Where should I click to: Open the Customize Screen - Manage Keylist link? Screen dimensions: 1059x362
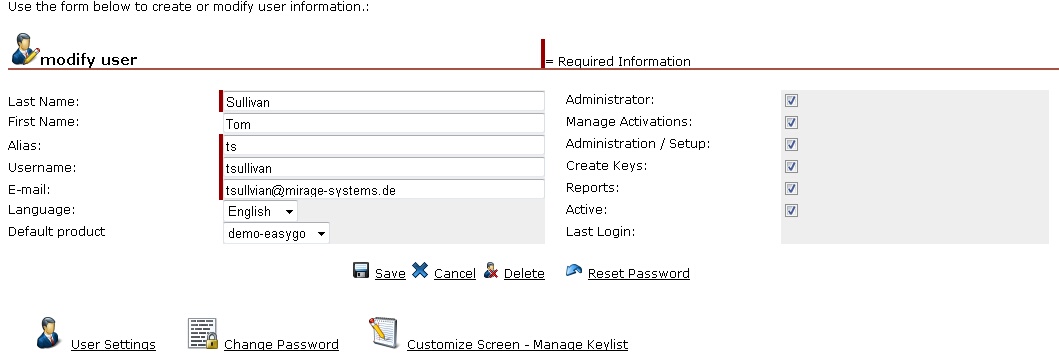pos(517,344)
